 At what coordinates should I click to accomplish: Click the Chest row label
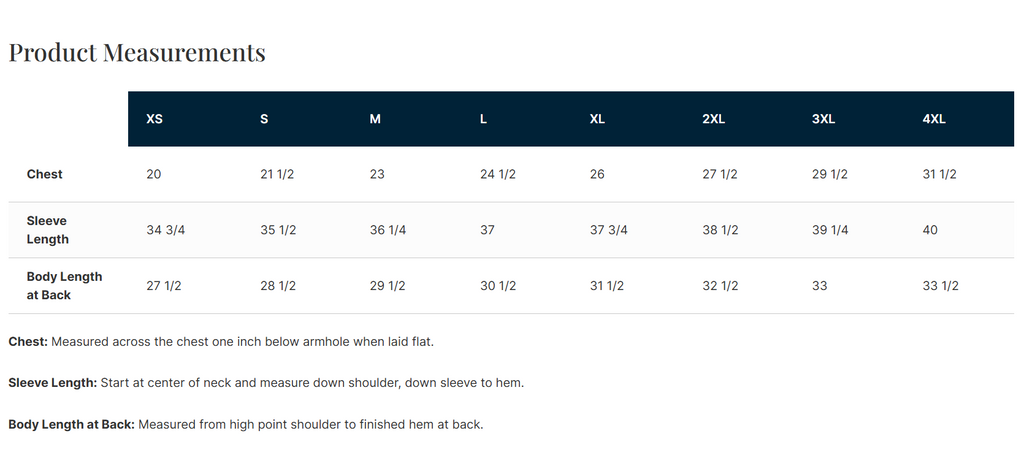coord(45,174)
